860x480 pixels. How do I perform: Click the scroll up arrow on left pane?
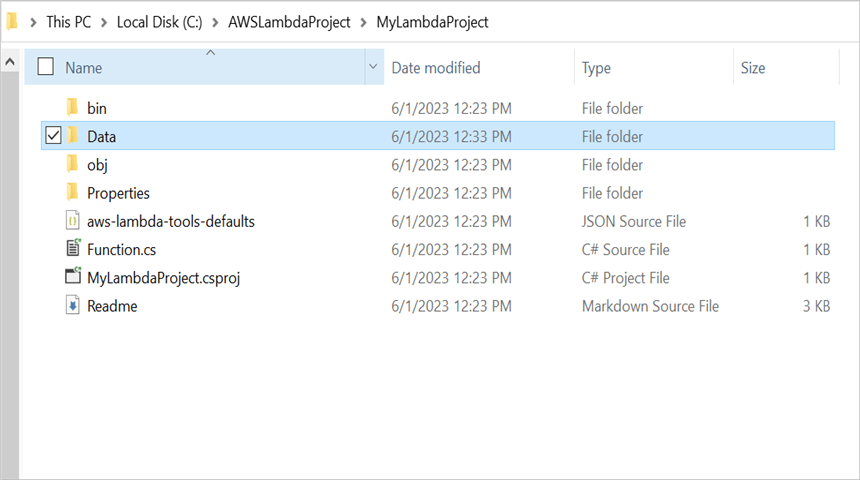point(10,62)
